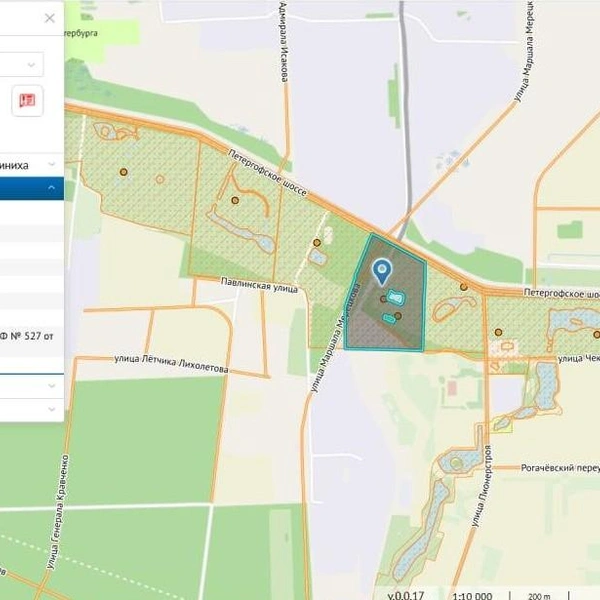This screenshot has height=600, width=600.
Task: Click the red document report icon button
Action: coord(27,101)
